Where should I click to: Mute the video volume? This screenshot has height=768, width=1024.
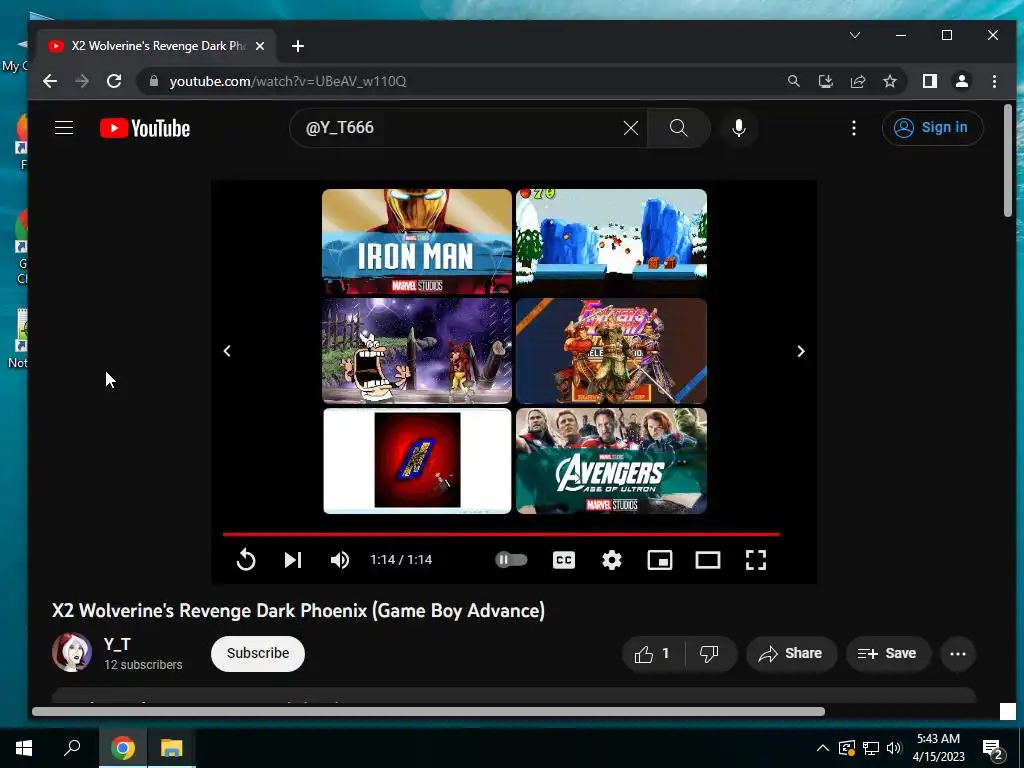340,560
